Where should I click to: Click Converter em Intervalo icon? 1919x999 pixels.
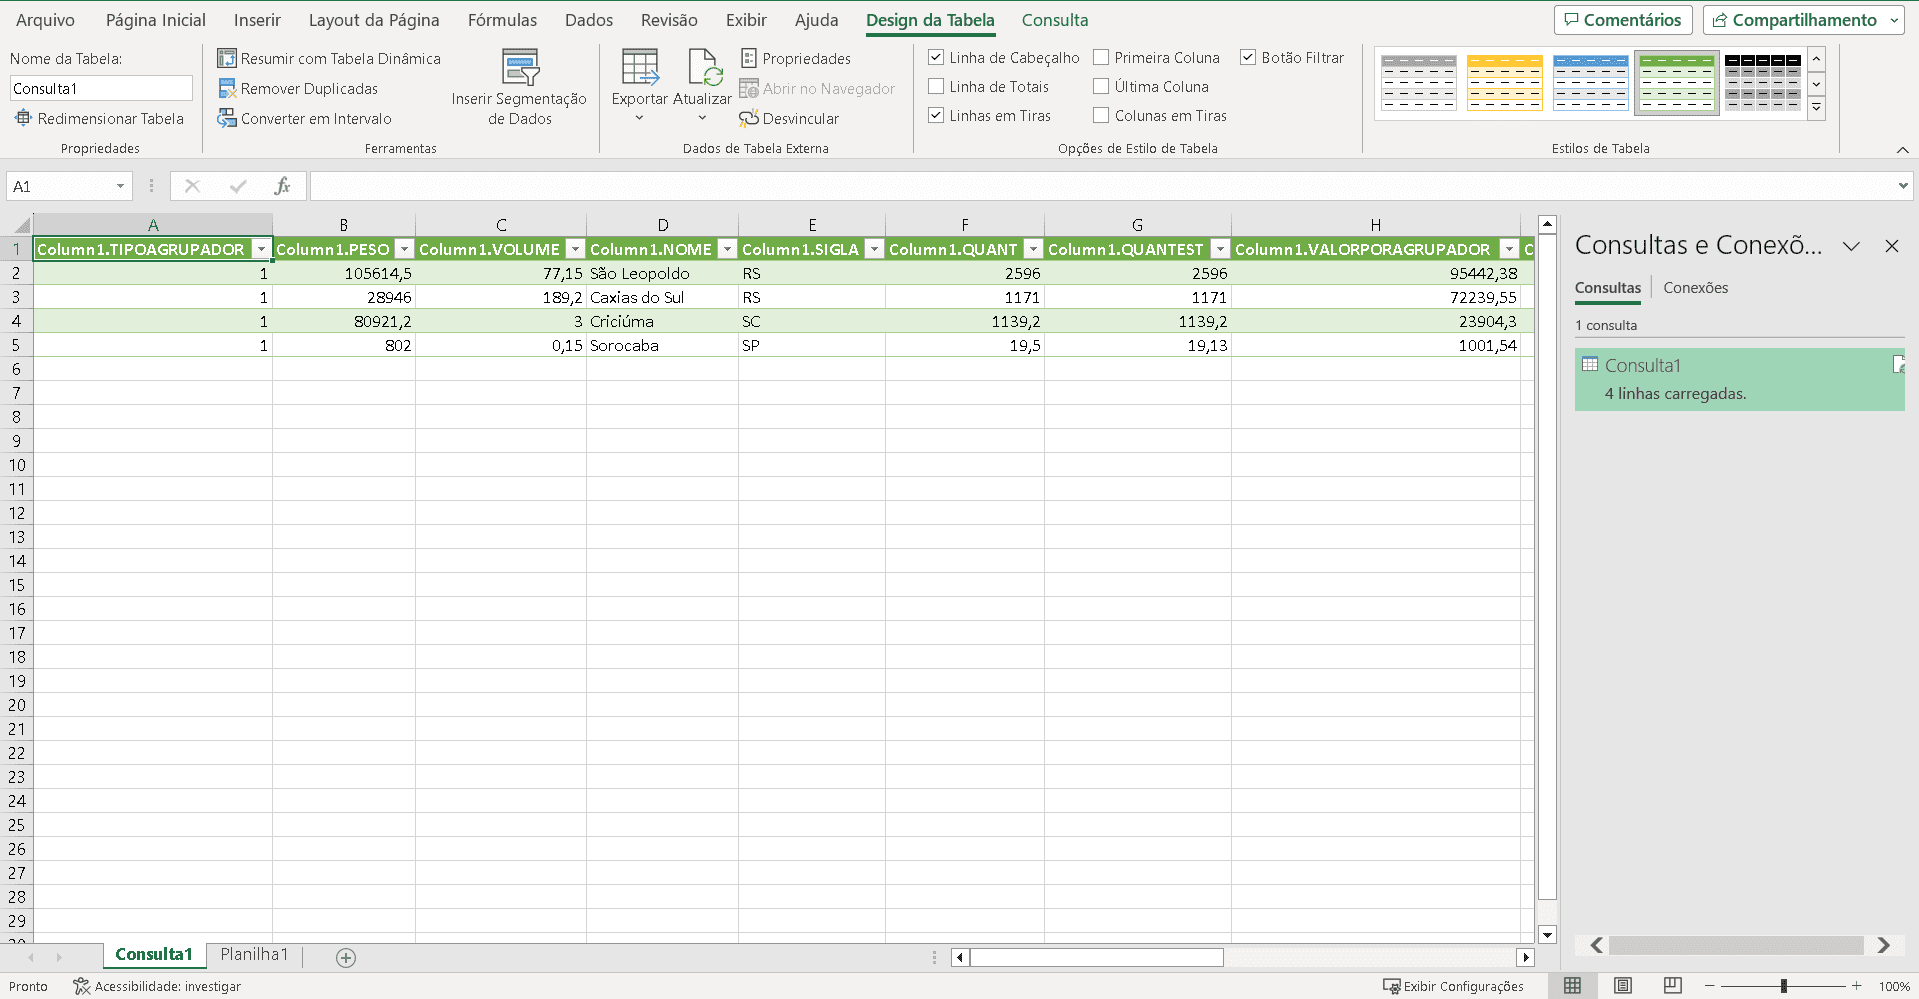click(227, 119)
